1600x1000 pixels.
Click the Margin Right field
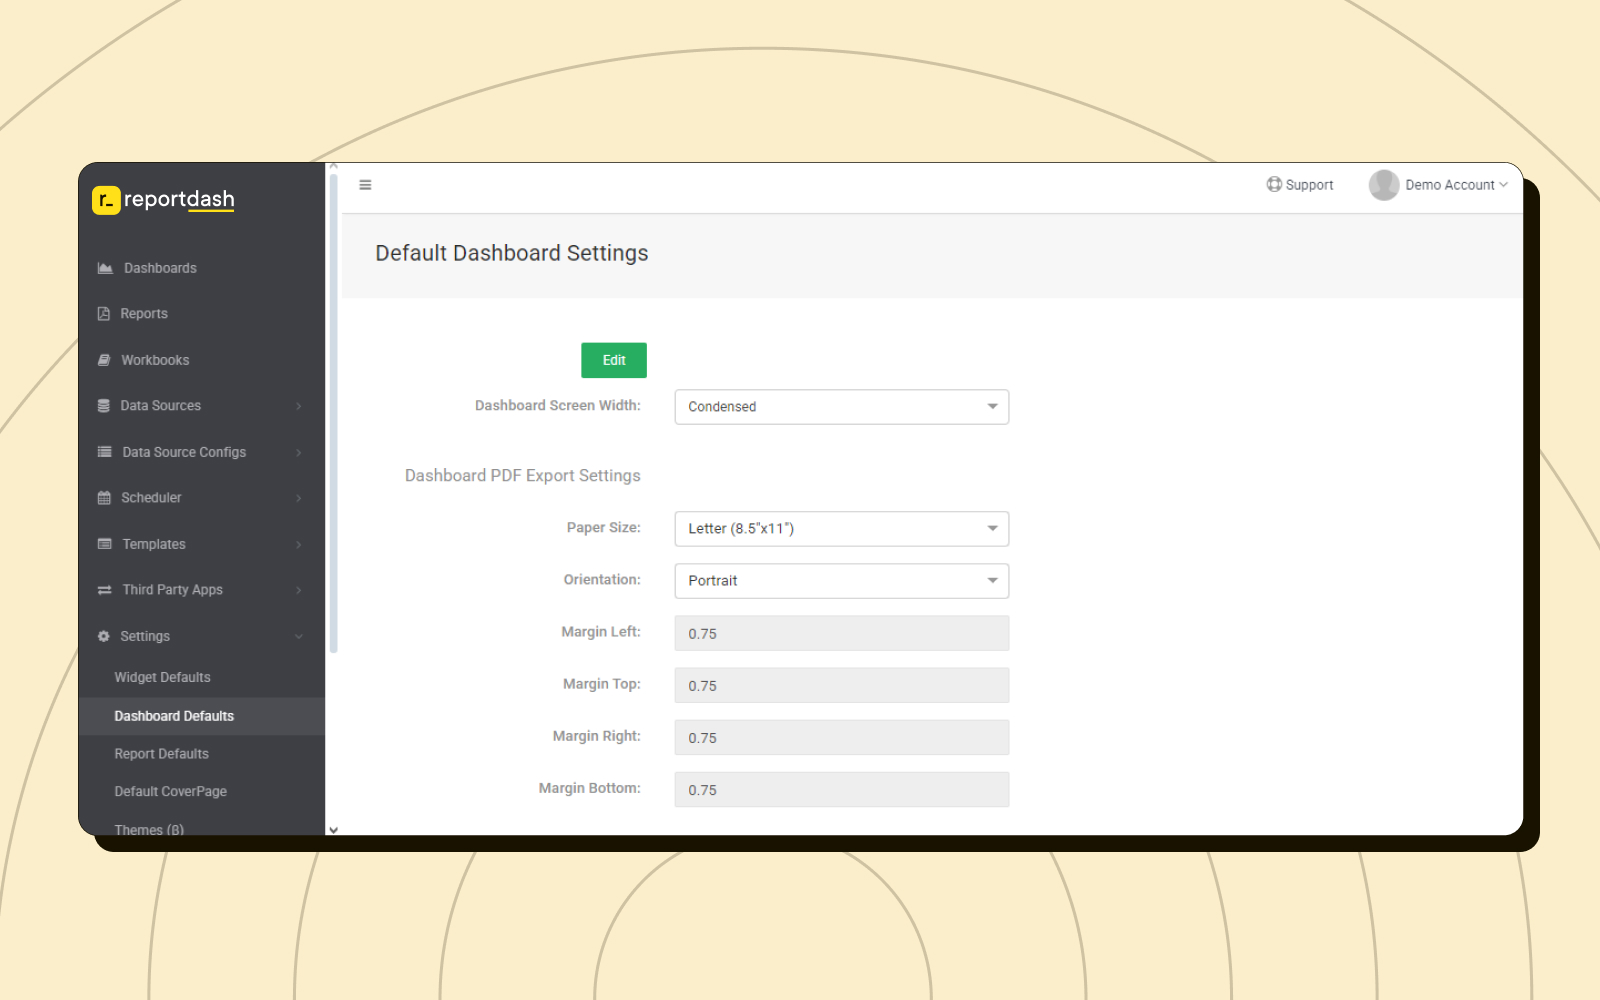tap(842, 737)
